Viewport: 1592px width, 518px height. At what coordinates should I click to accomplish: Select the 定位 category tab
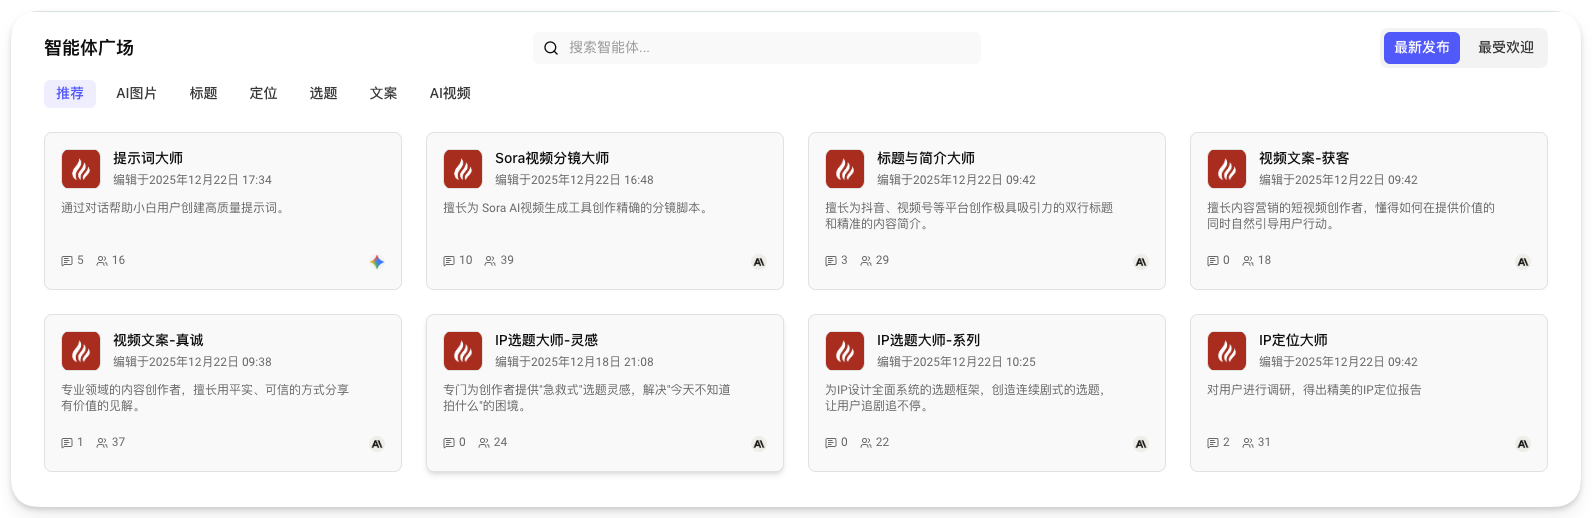[x=263, y=93]
